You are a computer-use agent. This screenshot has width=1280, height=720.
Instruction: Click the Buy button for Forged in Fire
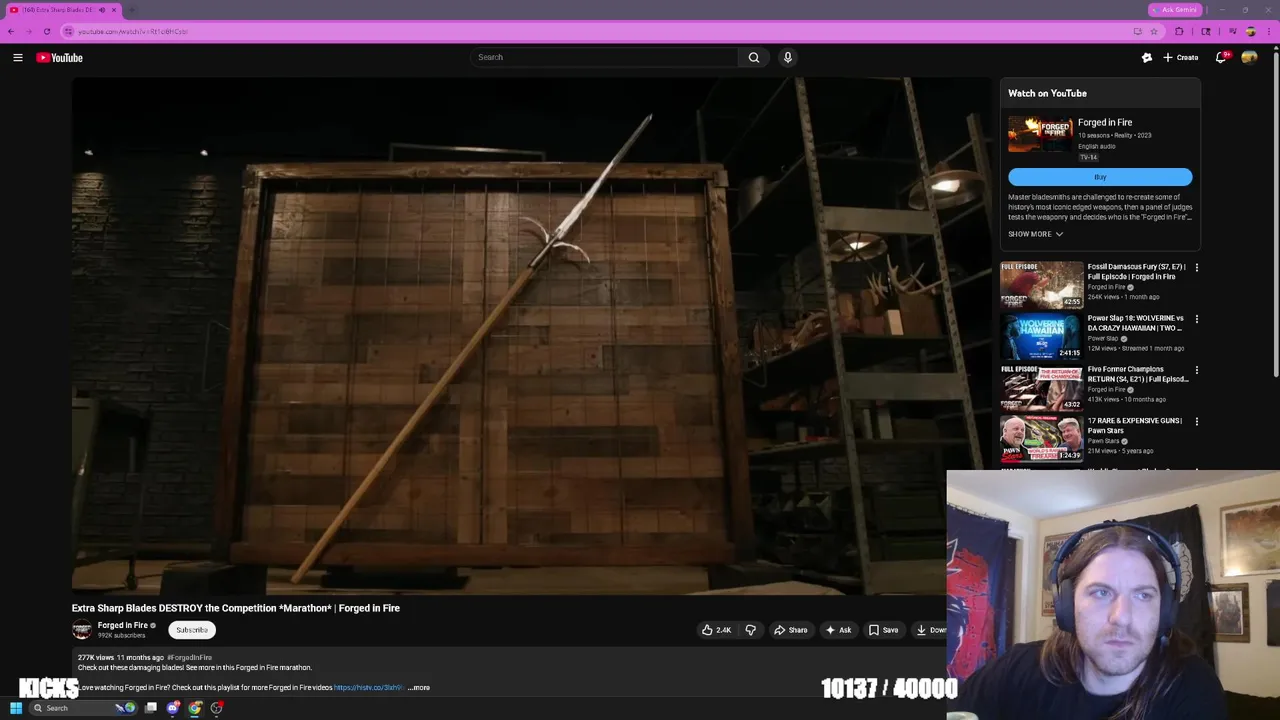click(1100, 177)
